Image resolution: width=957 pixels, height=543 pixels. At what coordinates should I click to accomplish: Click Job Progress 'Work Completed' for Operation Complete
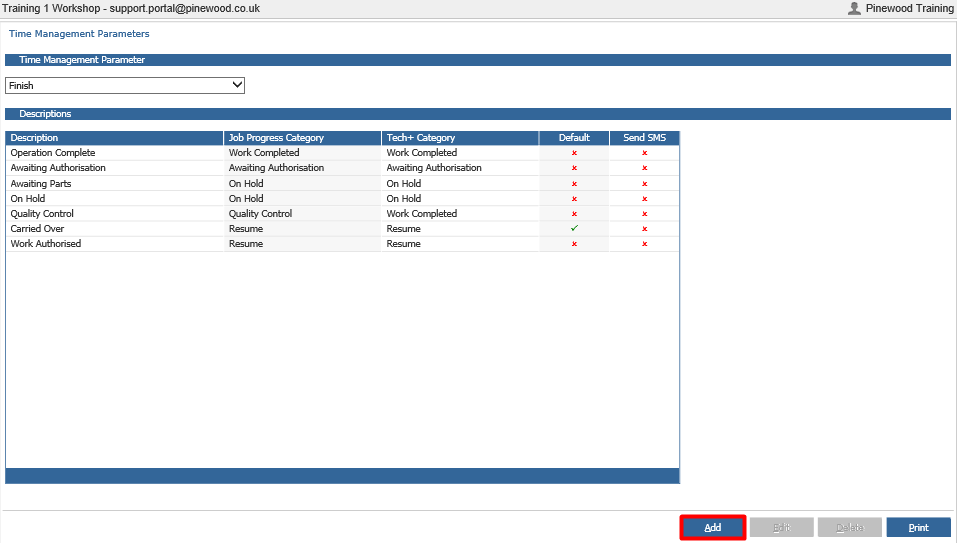264,153
